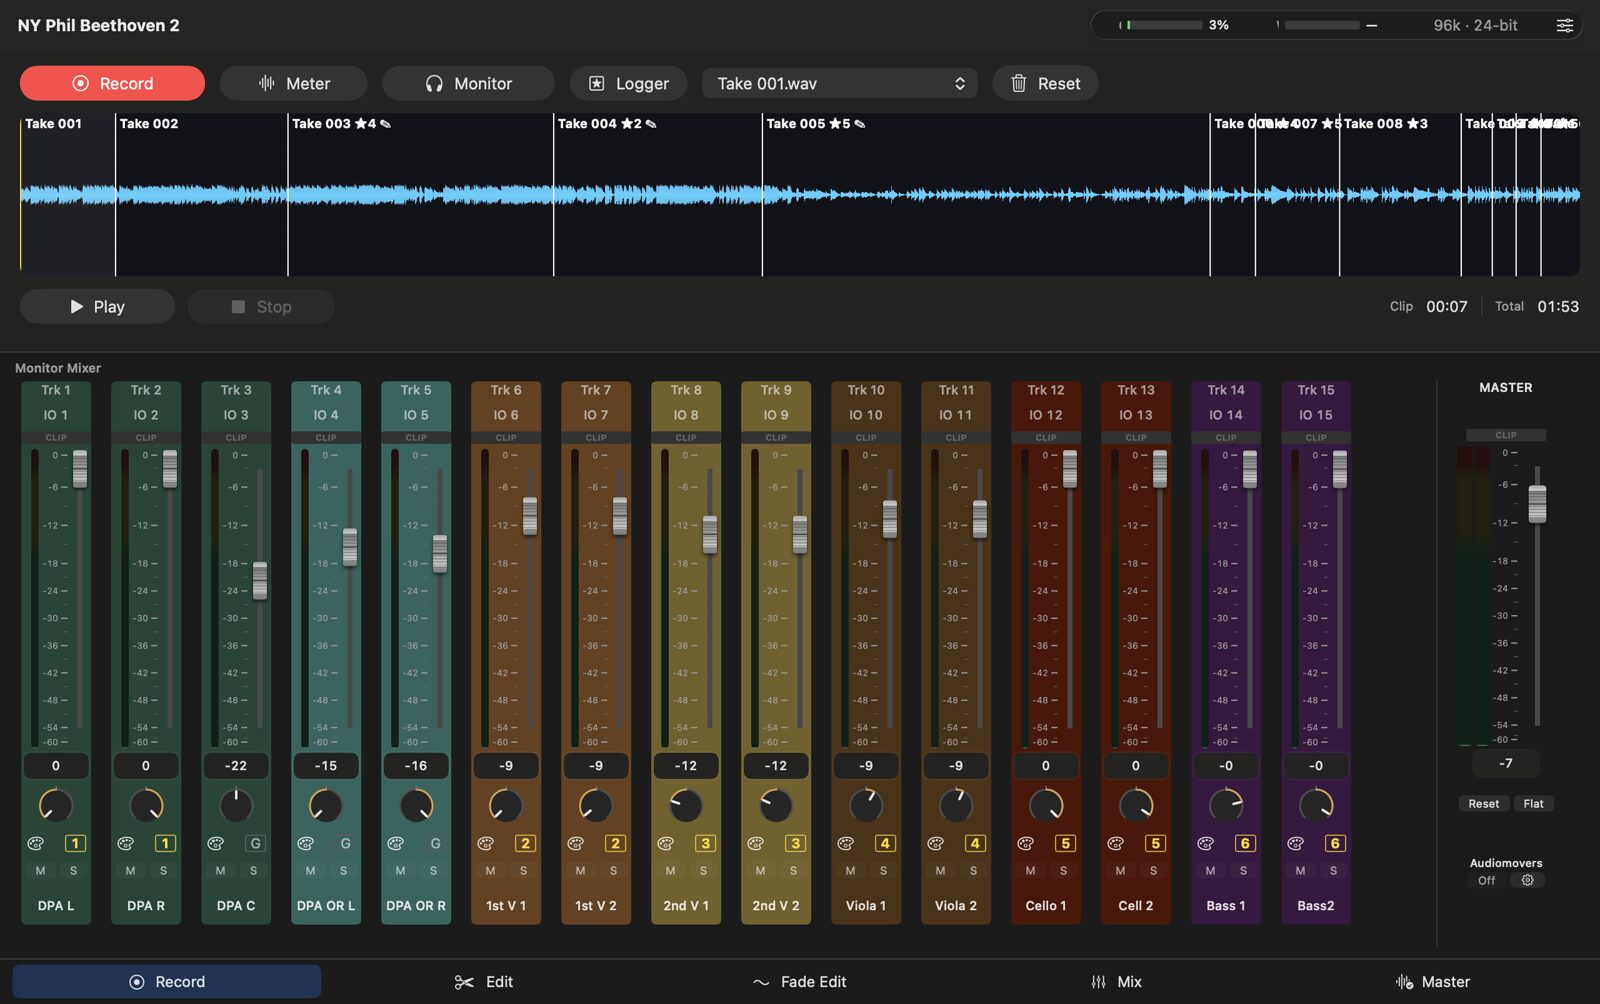Open group selector 6 on Bass 1 track
1600x1004 pixels.
(x=1245, y=843)
